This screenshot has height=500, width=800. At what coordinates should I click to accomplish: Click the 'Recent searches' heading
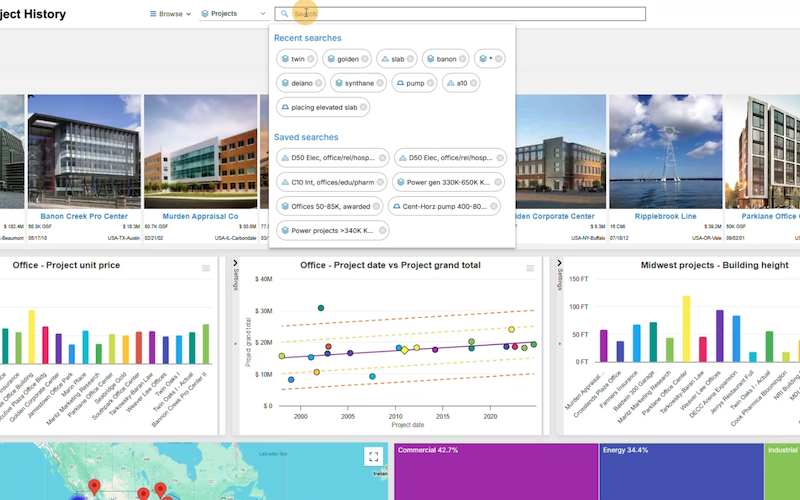click(x=308, y=38)
